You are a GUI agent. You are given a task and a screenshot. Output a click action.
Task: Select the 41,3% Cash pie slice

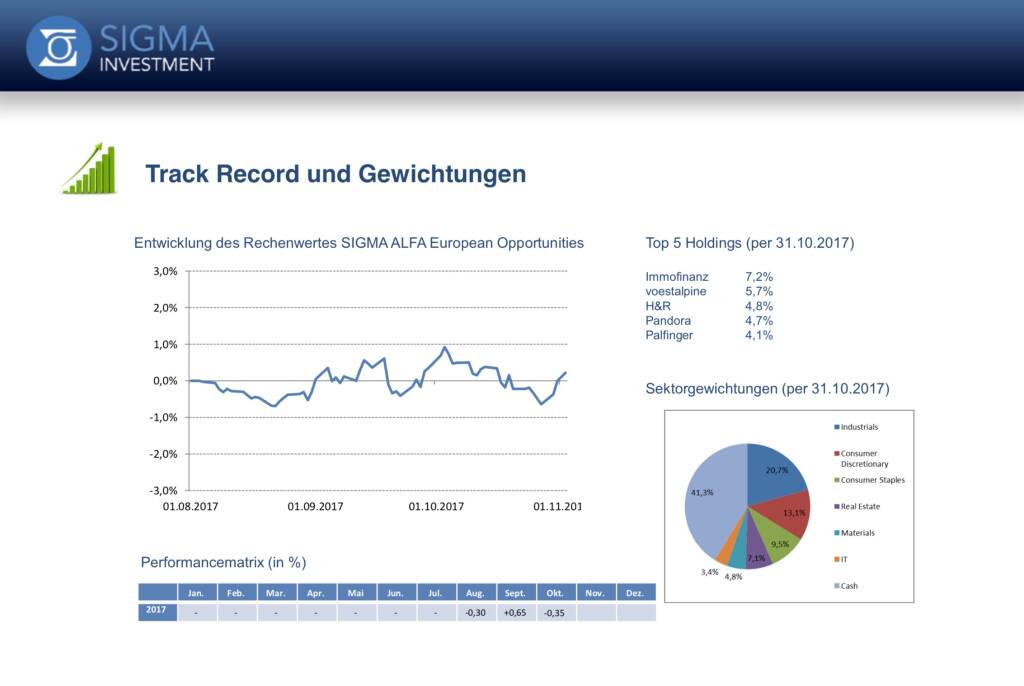pyautogui.click(x=710, y=500)
